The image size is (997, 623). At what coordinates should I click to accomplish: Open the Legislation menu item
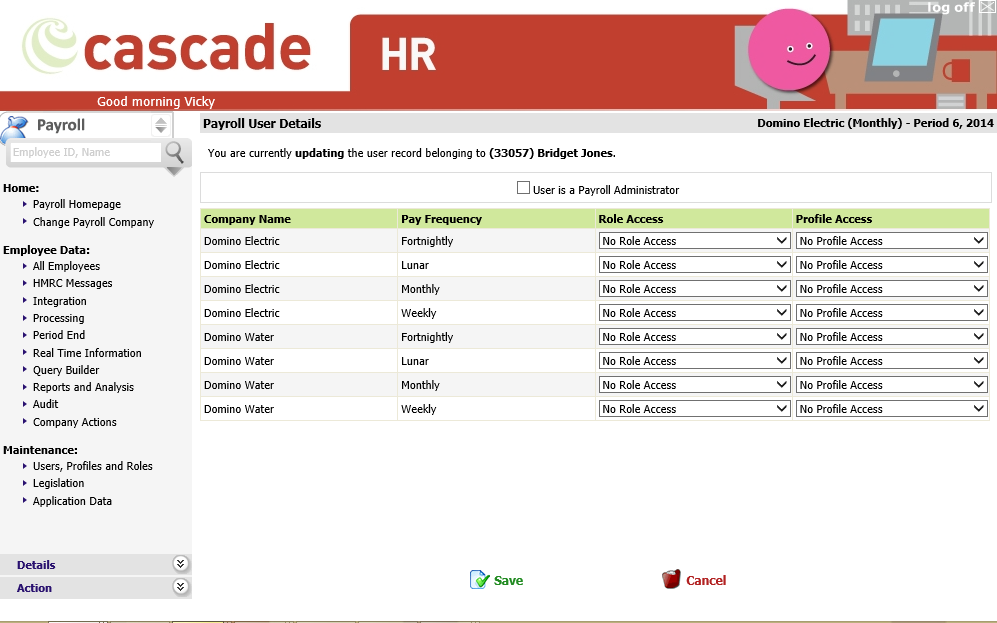[58, 483]
